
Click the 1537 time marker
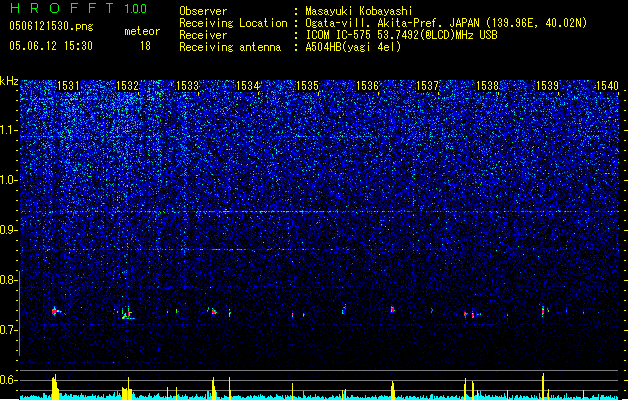point(428,86)
